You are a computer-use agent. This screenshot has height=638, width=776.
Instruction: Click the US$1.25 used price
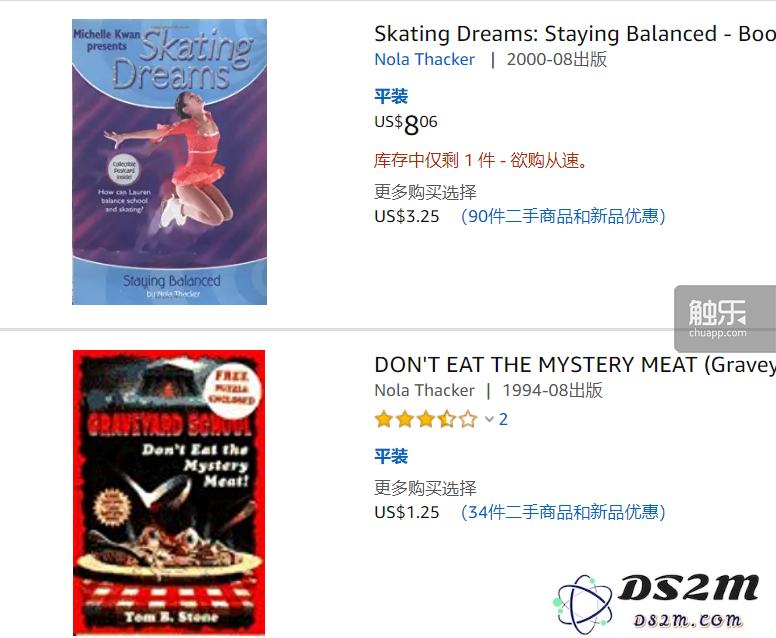[x=407, y=512]
